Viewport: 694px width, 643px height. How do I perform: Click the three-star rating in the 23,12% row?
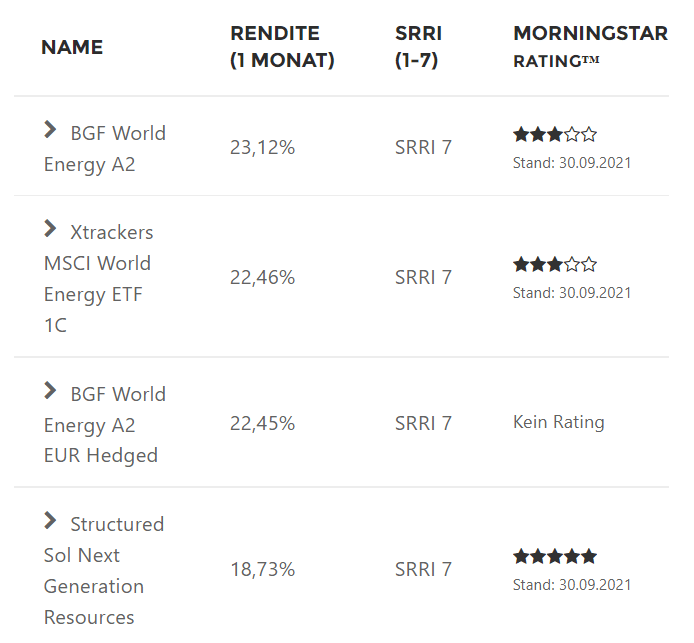pos(555,134)
